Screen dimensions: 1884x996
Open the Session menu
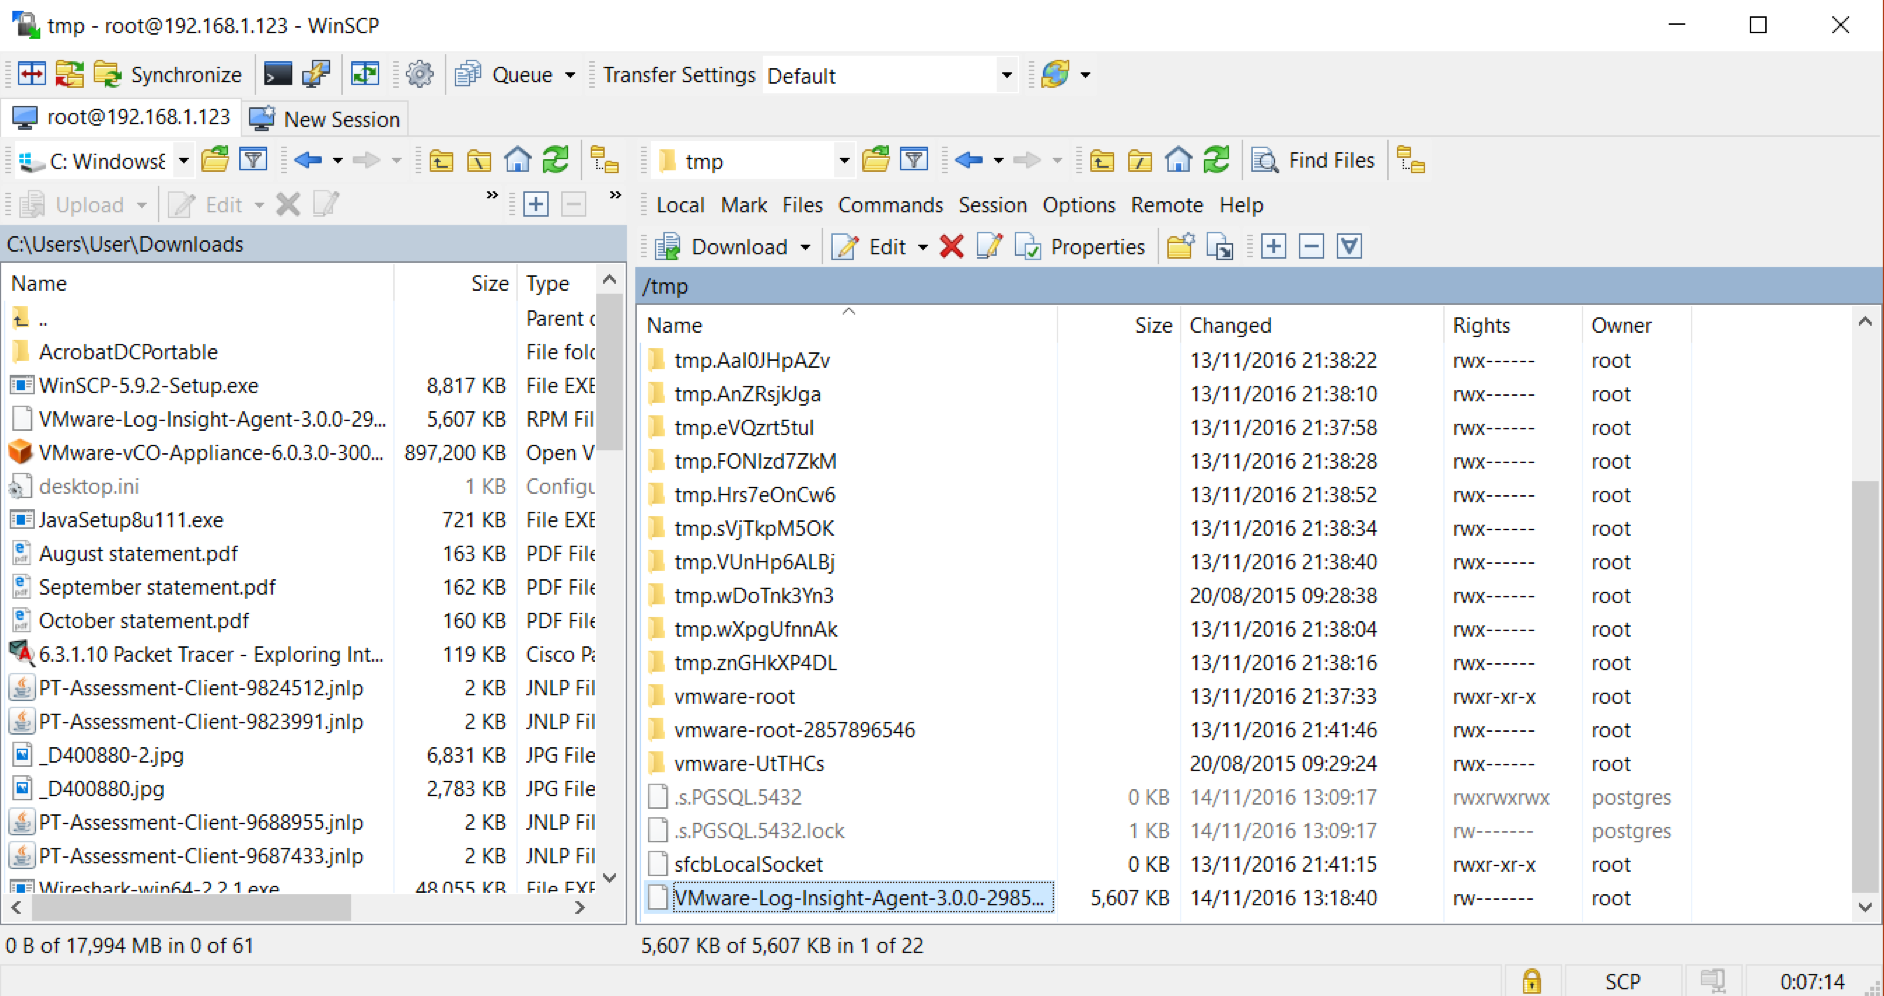pyautogui.click(x=992, y=205)
